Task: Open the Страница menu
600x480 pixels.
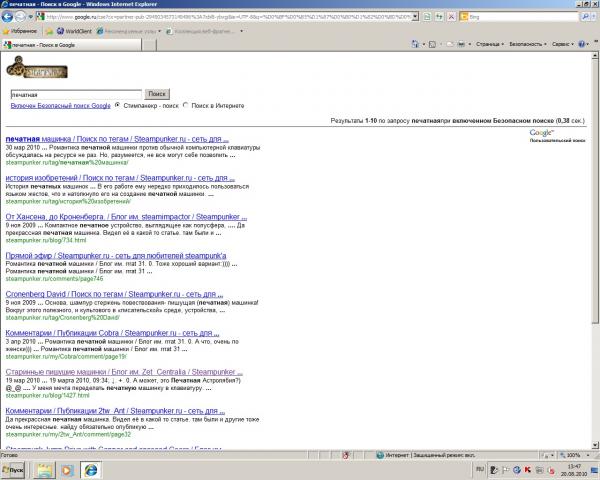Action: [x=490, y=44]
